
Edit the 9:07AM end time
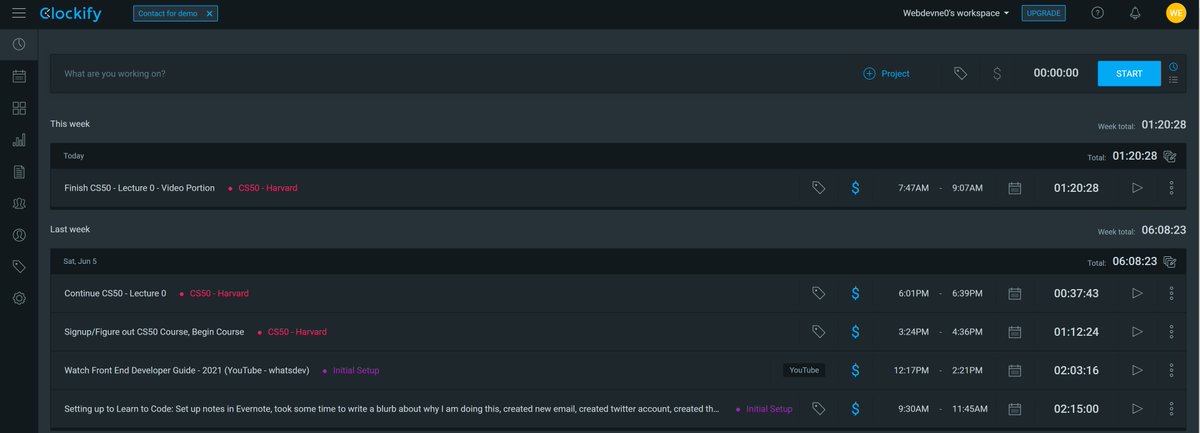click(967, 188)
